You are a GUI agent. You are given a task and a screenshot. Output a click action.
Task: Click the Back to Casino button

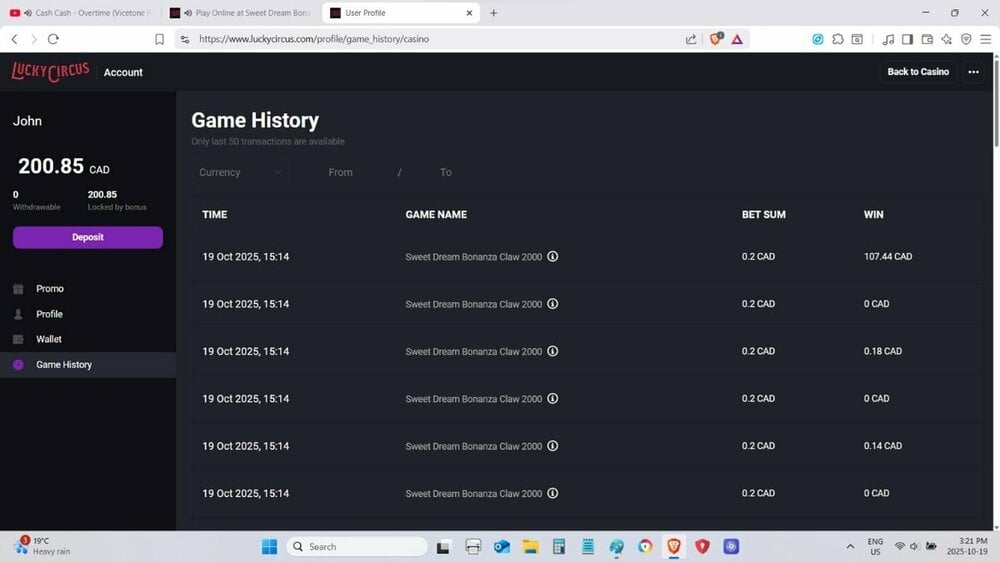(x=918, y=72)
